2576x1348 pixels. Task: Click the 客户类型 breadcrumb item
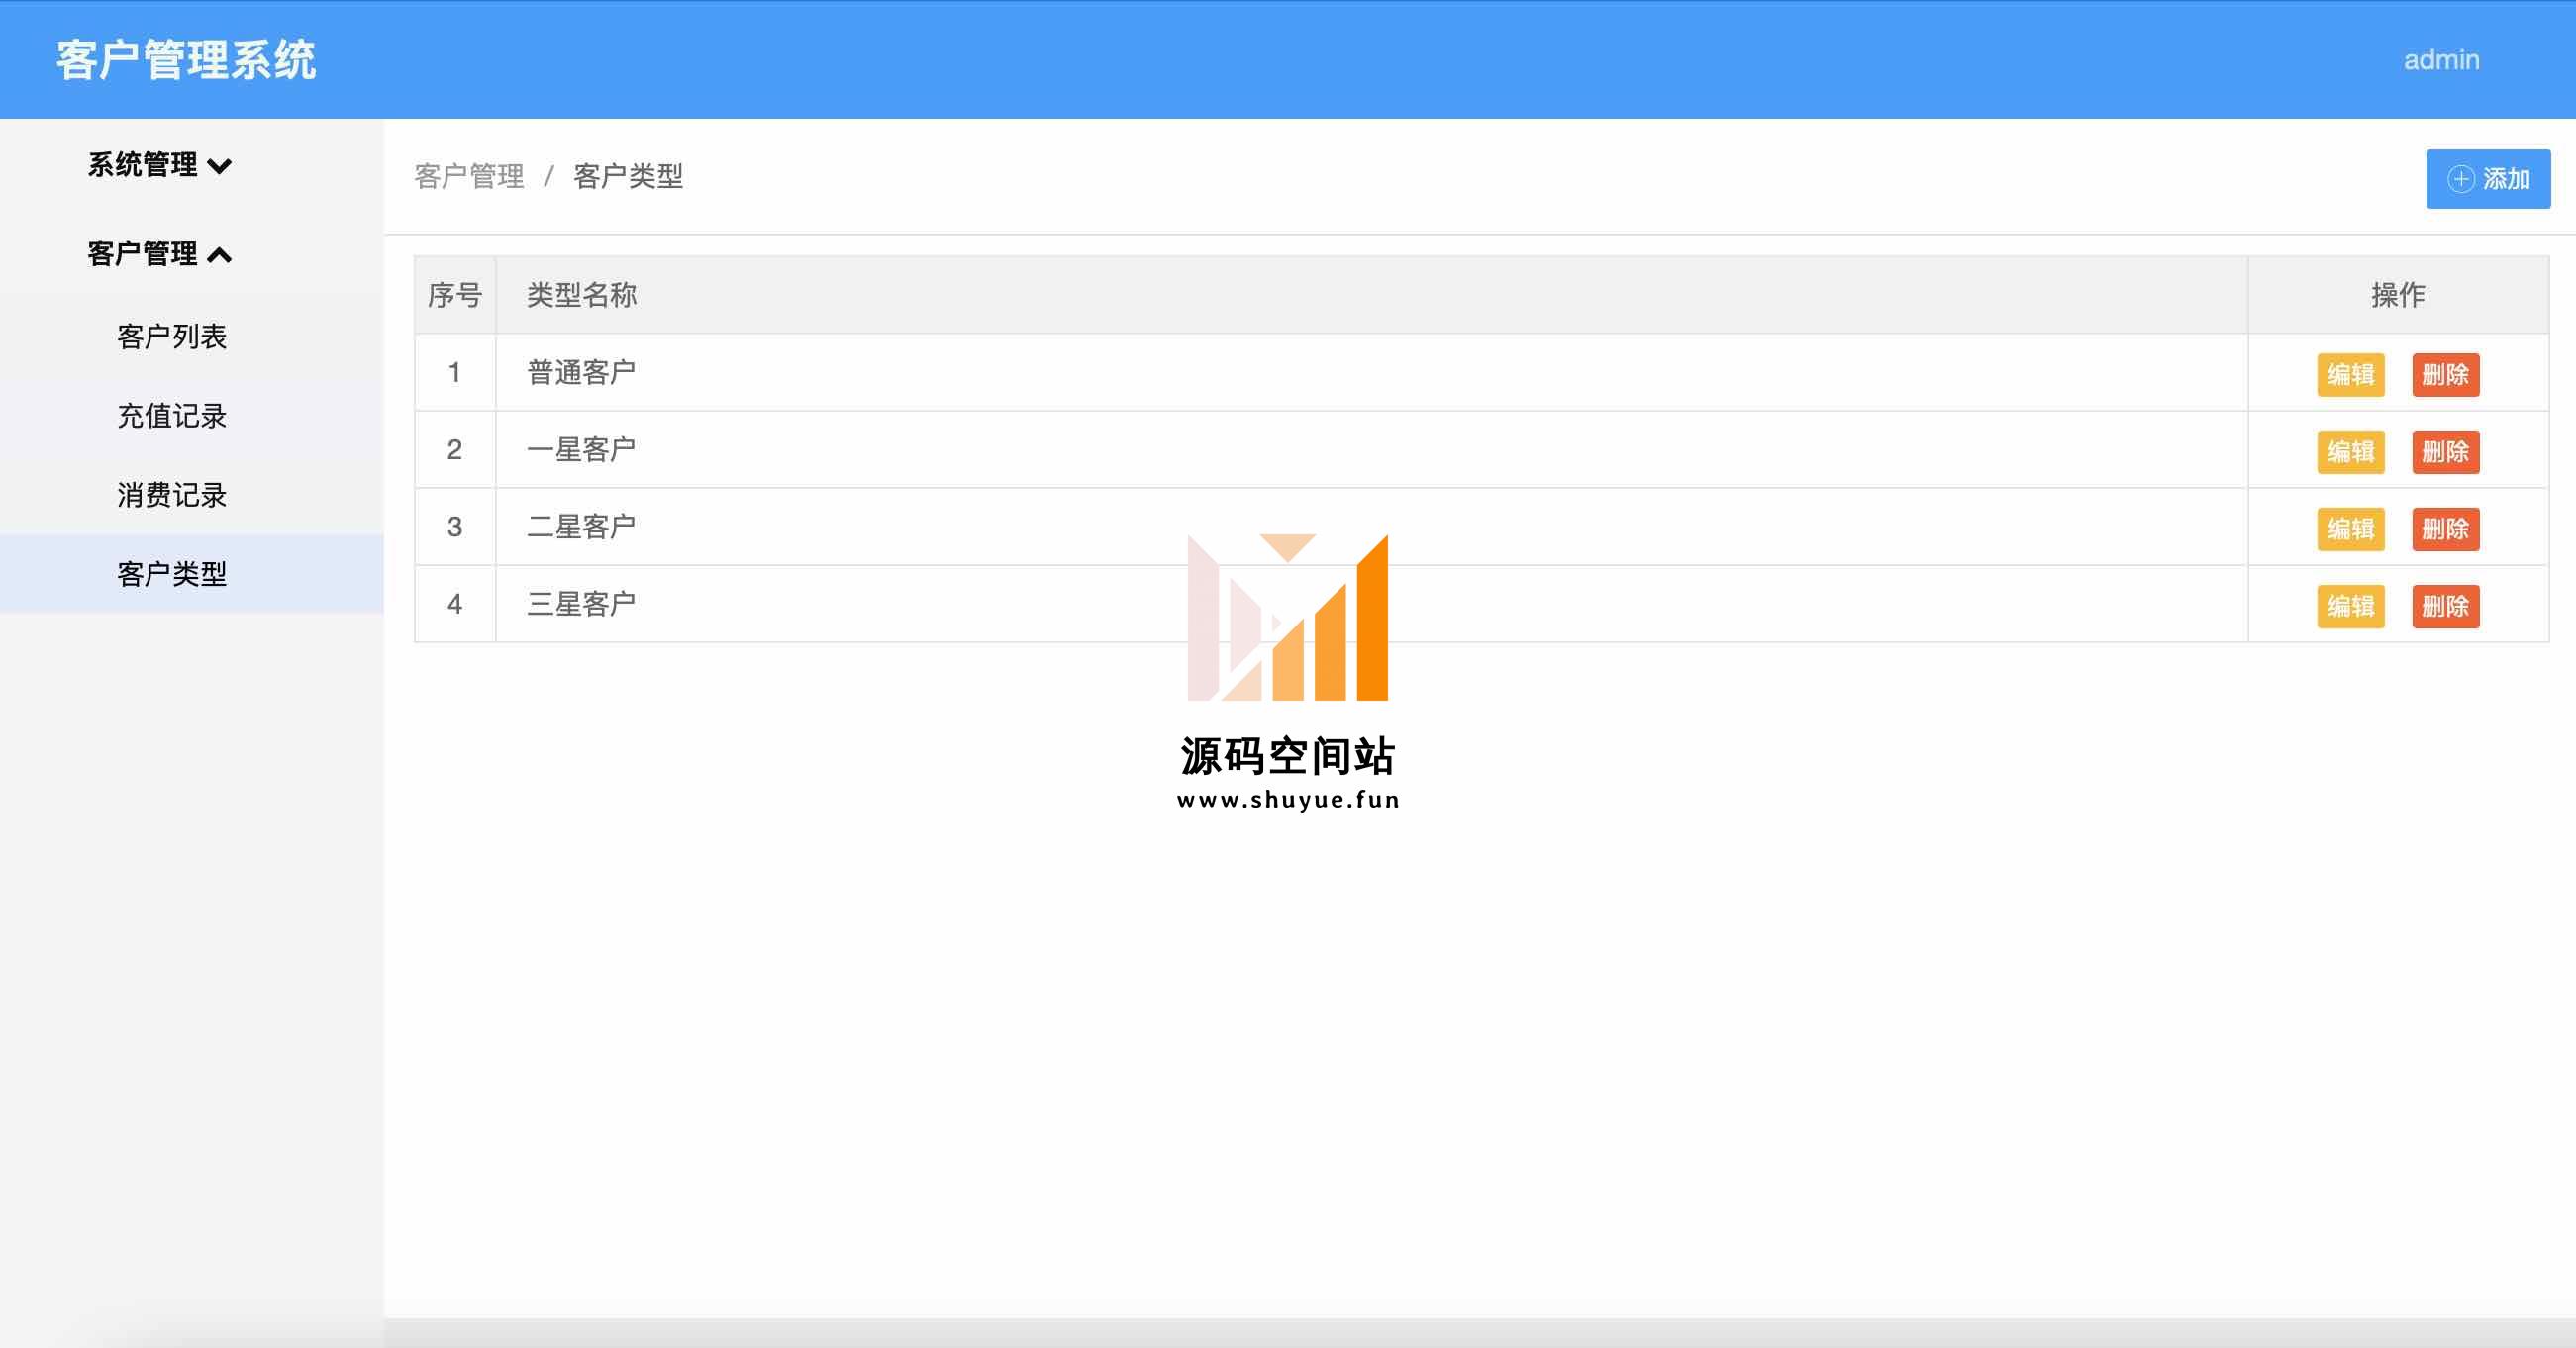pos(628,177)
